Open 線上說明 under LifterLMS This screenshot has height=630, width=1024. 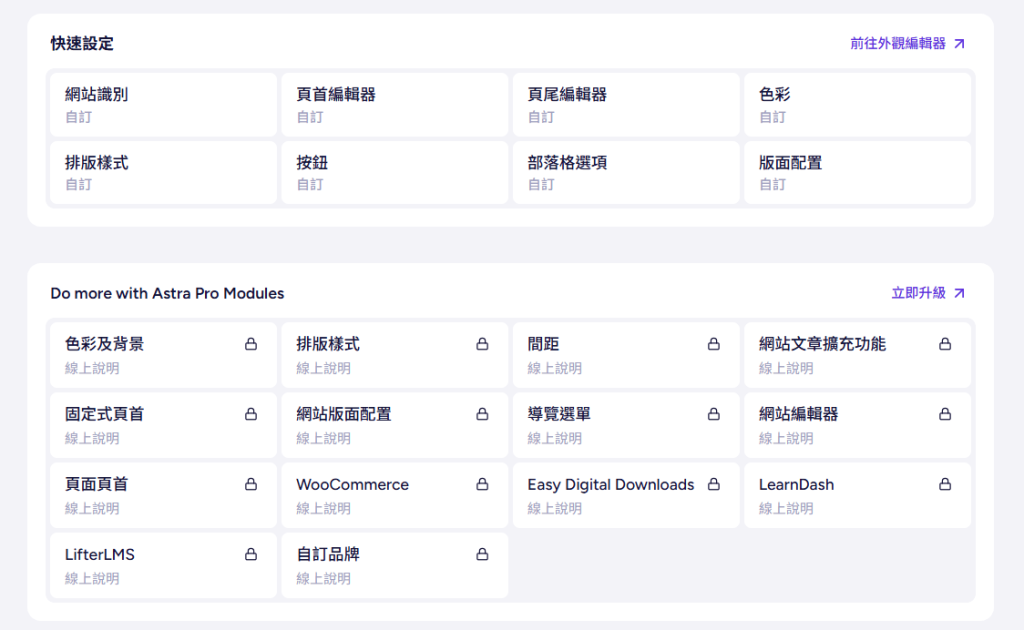click(x=92, y=578)
